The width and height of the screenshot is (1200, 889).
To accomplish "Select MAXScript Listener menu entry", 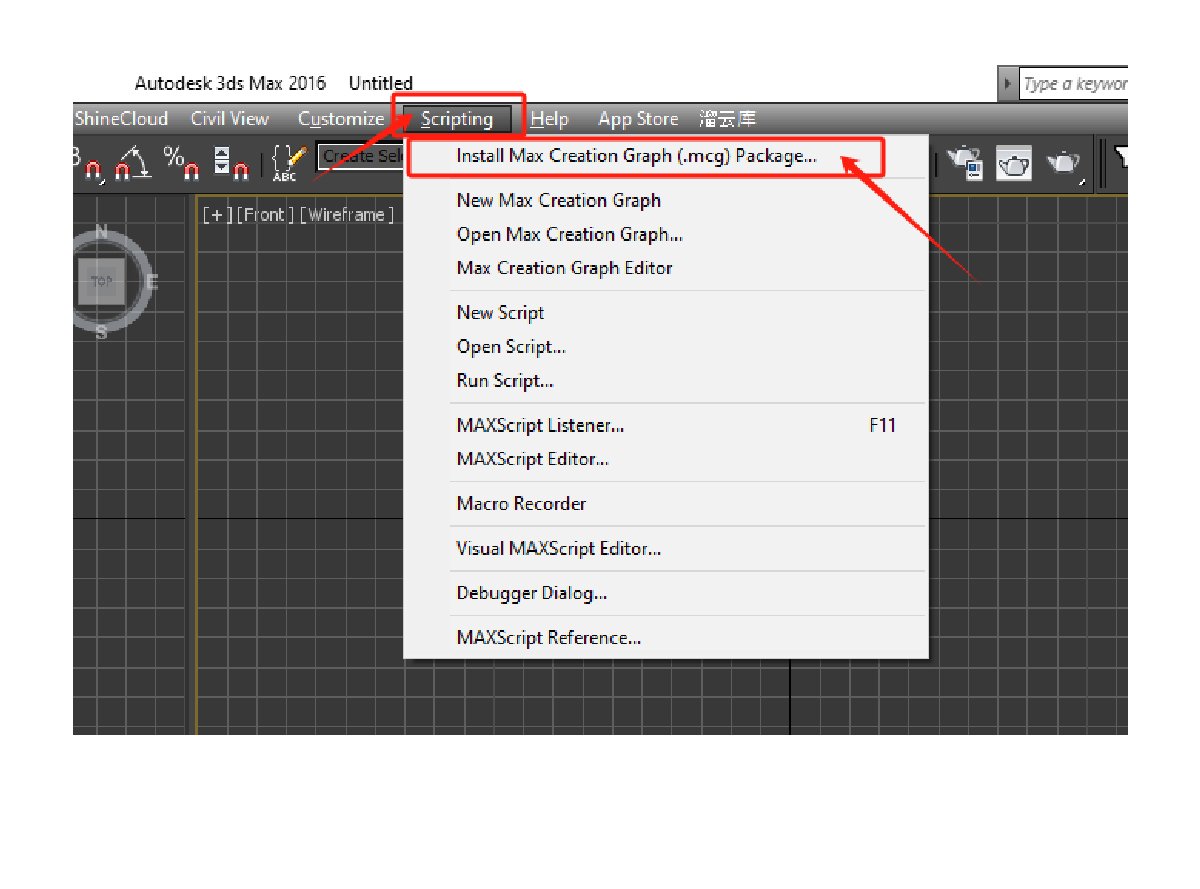I will point(540,425).
